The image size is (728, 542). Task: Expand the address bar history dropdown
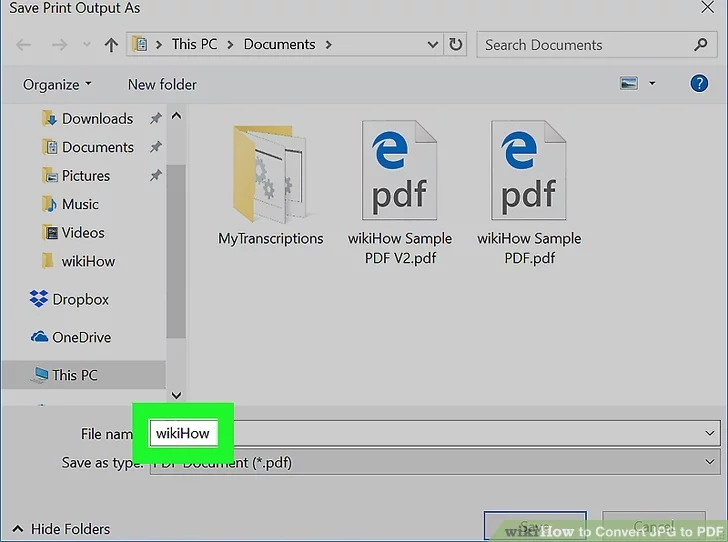(x=433, y=45)
